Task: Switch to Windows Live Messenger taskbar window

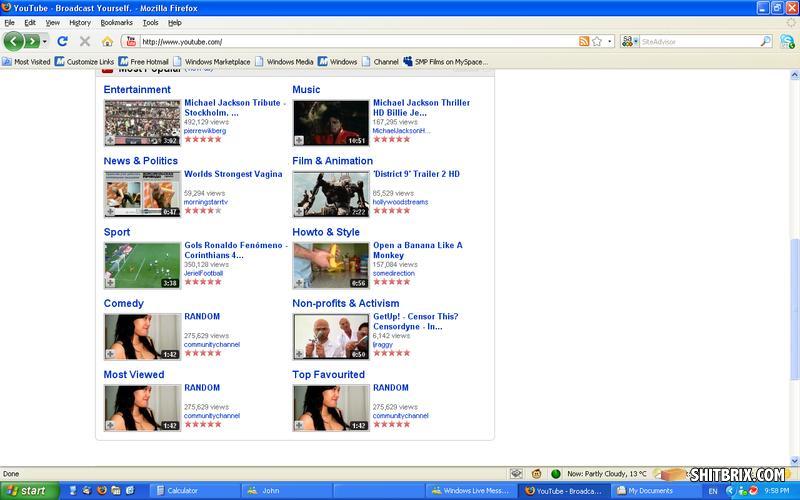Action: [x=471, y=491]
